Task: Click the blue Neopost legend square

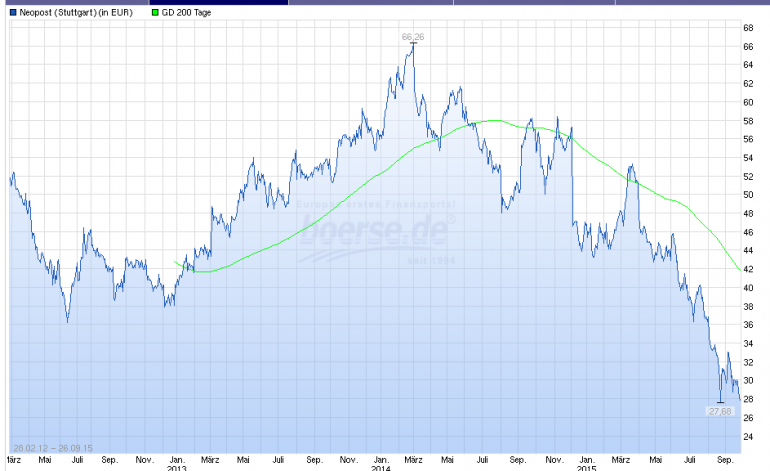Action: pyautogui.click(x=13, y=12)
